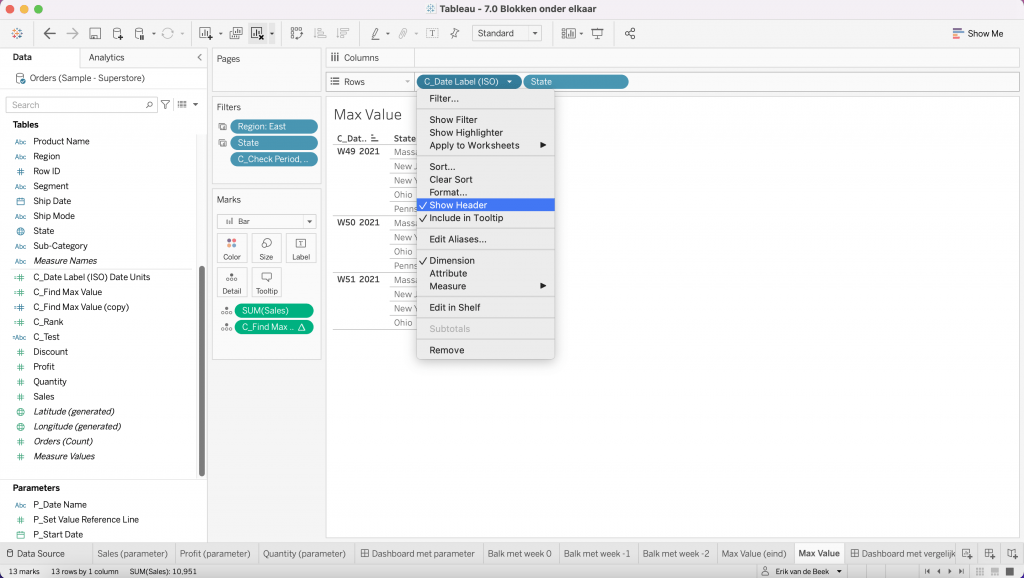
Task: Switch to the Analytics tab
Action: click(x=107, y=58)
